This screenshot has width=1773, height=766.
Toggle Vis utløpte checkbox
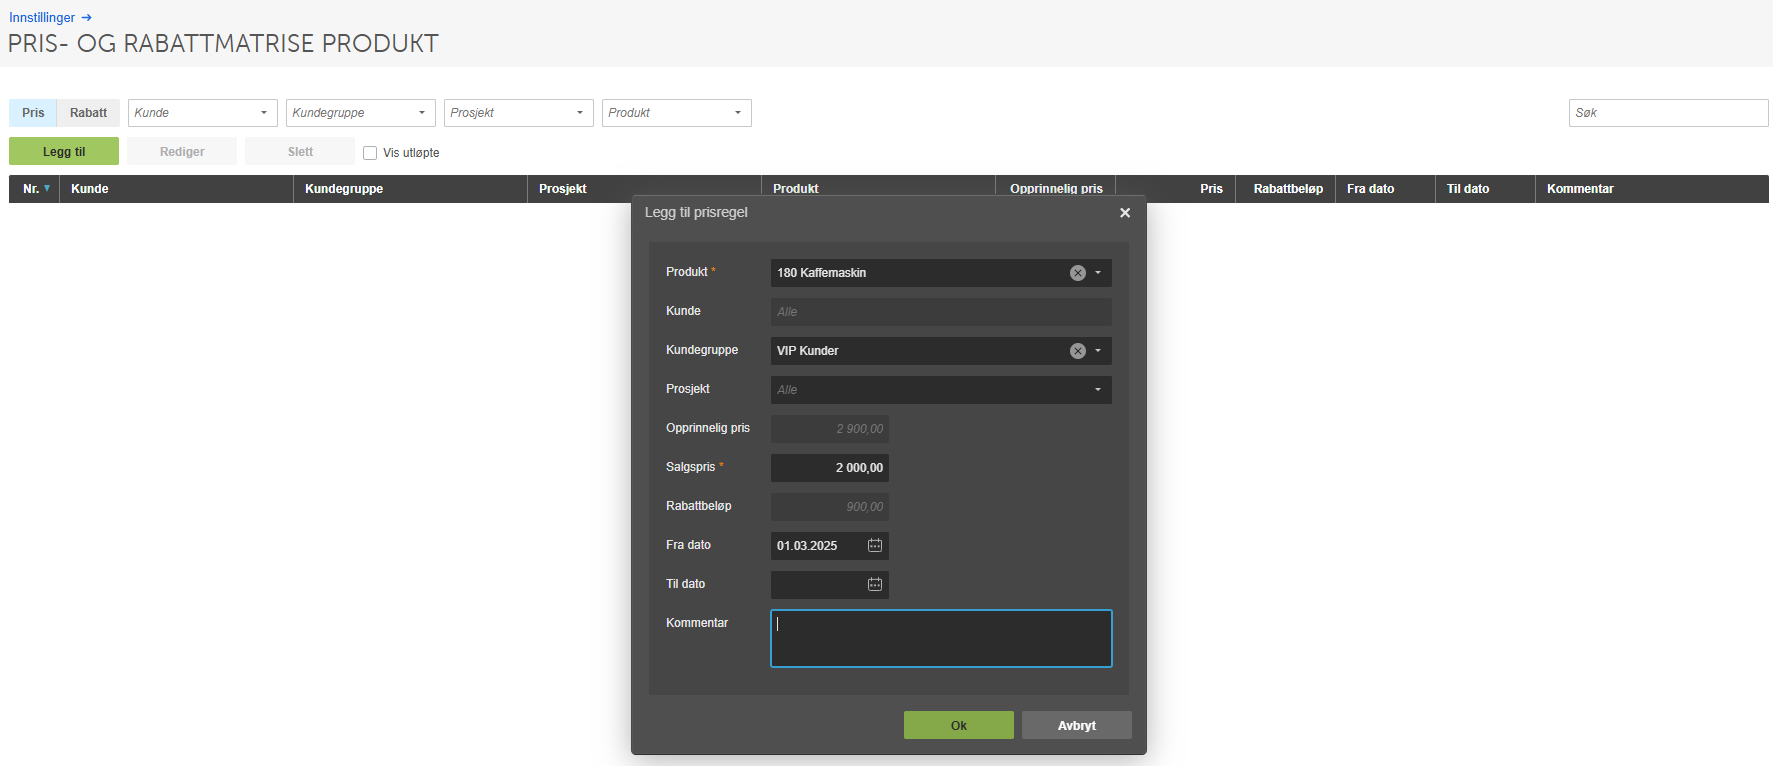pos(370,153)
